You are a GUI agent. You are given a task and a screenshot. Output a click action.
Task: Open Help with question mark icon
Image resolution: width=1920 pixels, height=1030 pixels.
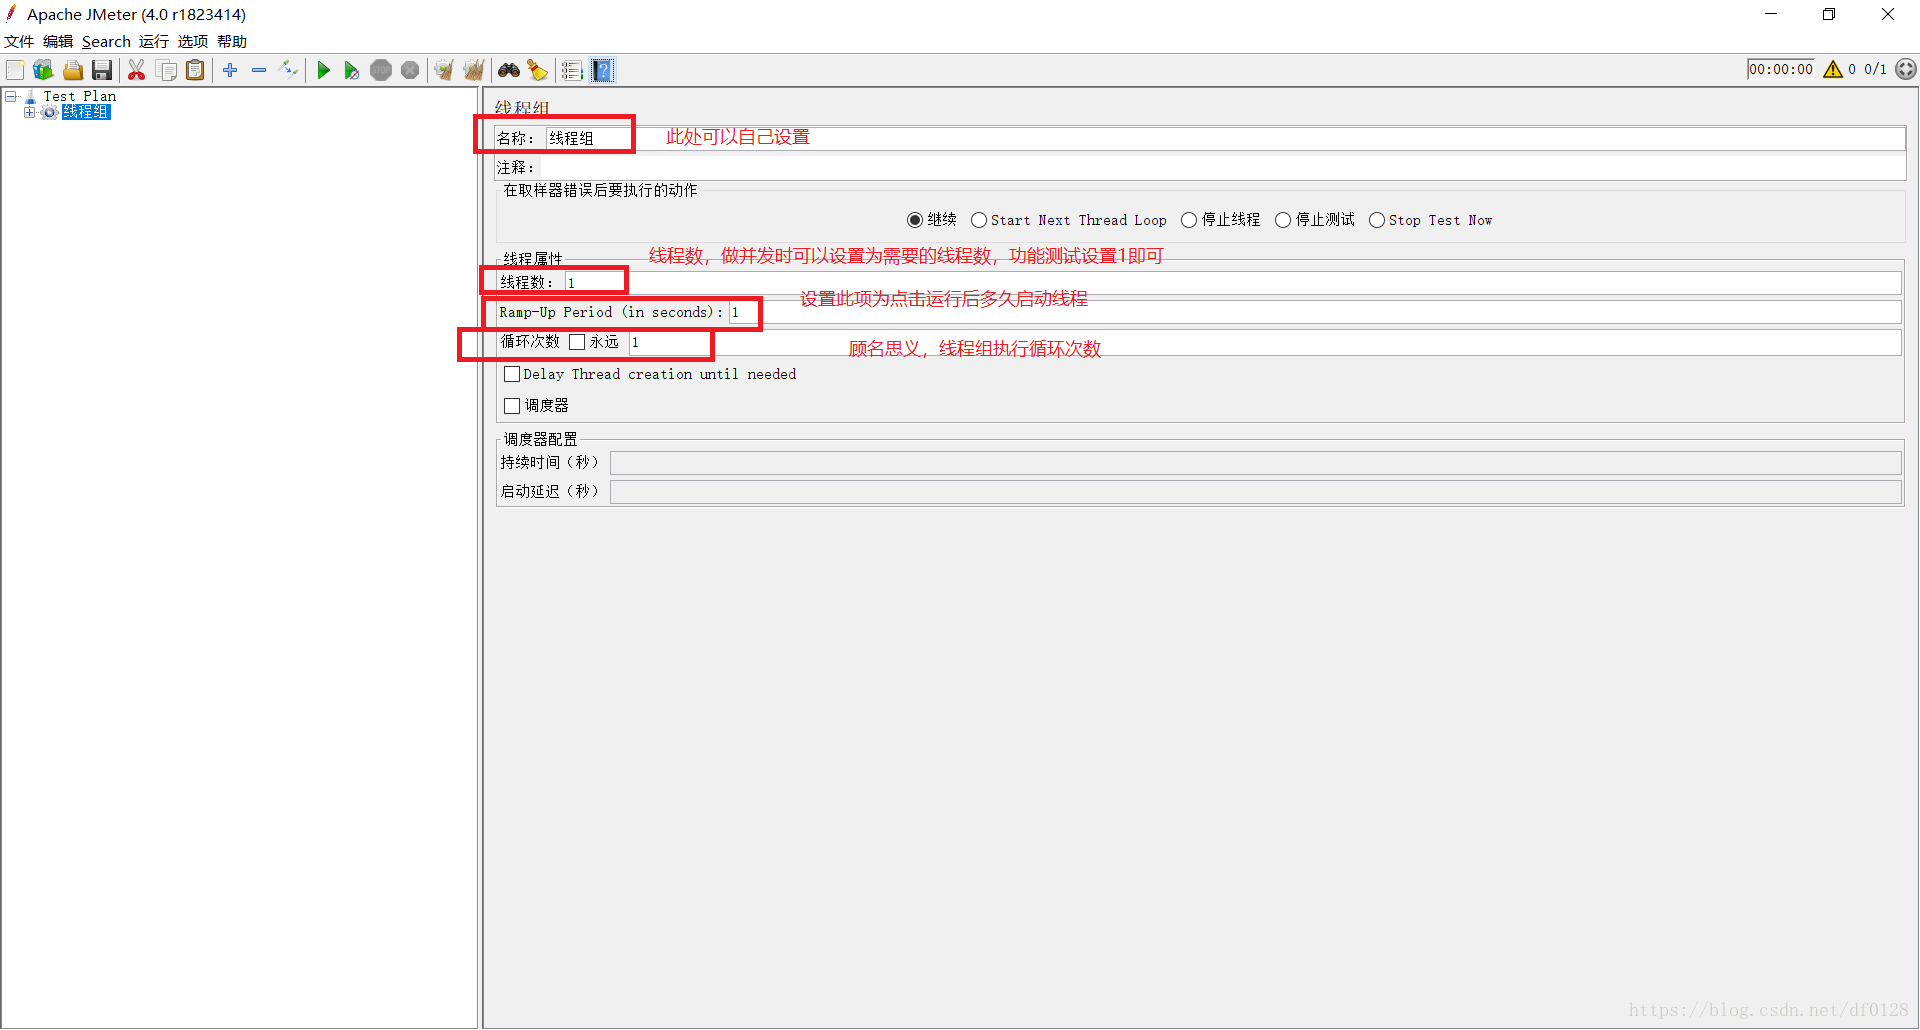click(602, 70)
